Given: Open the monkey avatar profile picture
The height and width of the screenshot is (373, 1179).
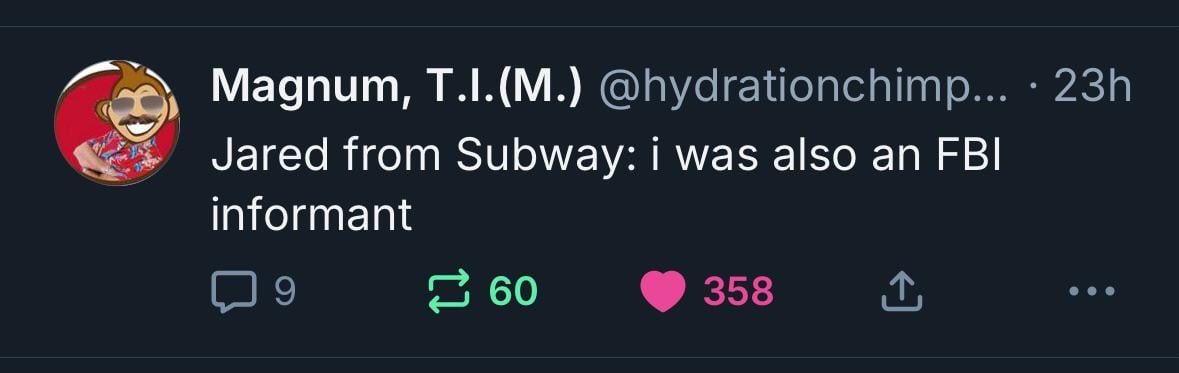Looking at the screenshot, I should 117,123.
